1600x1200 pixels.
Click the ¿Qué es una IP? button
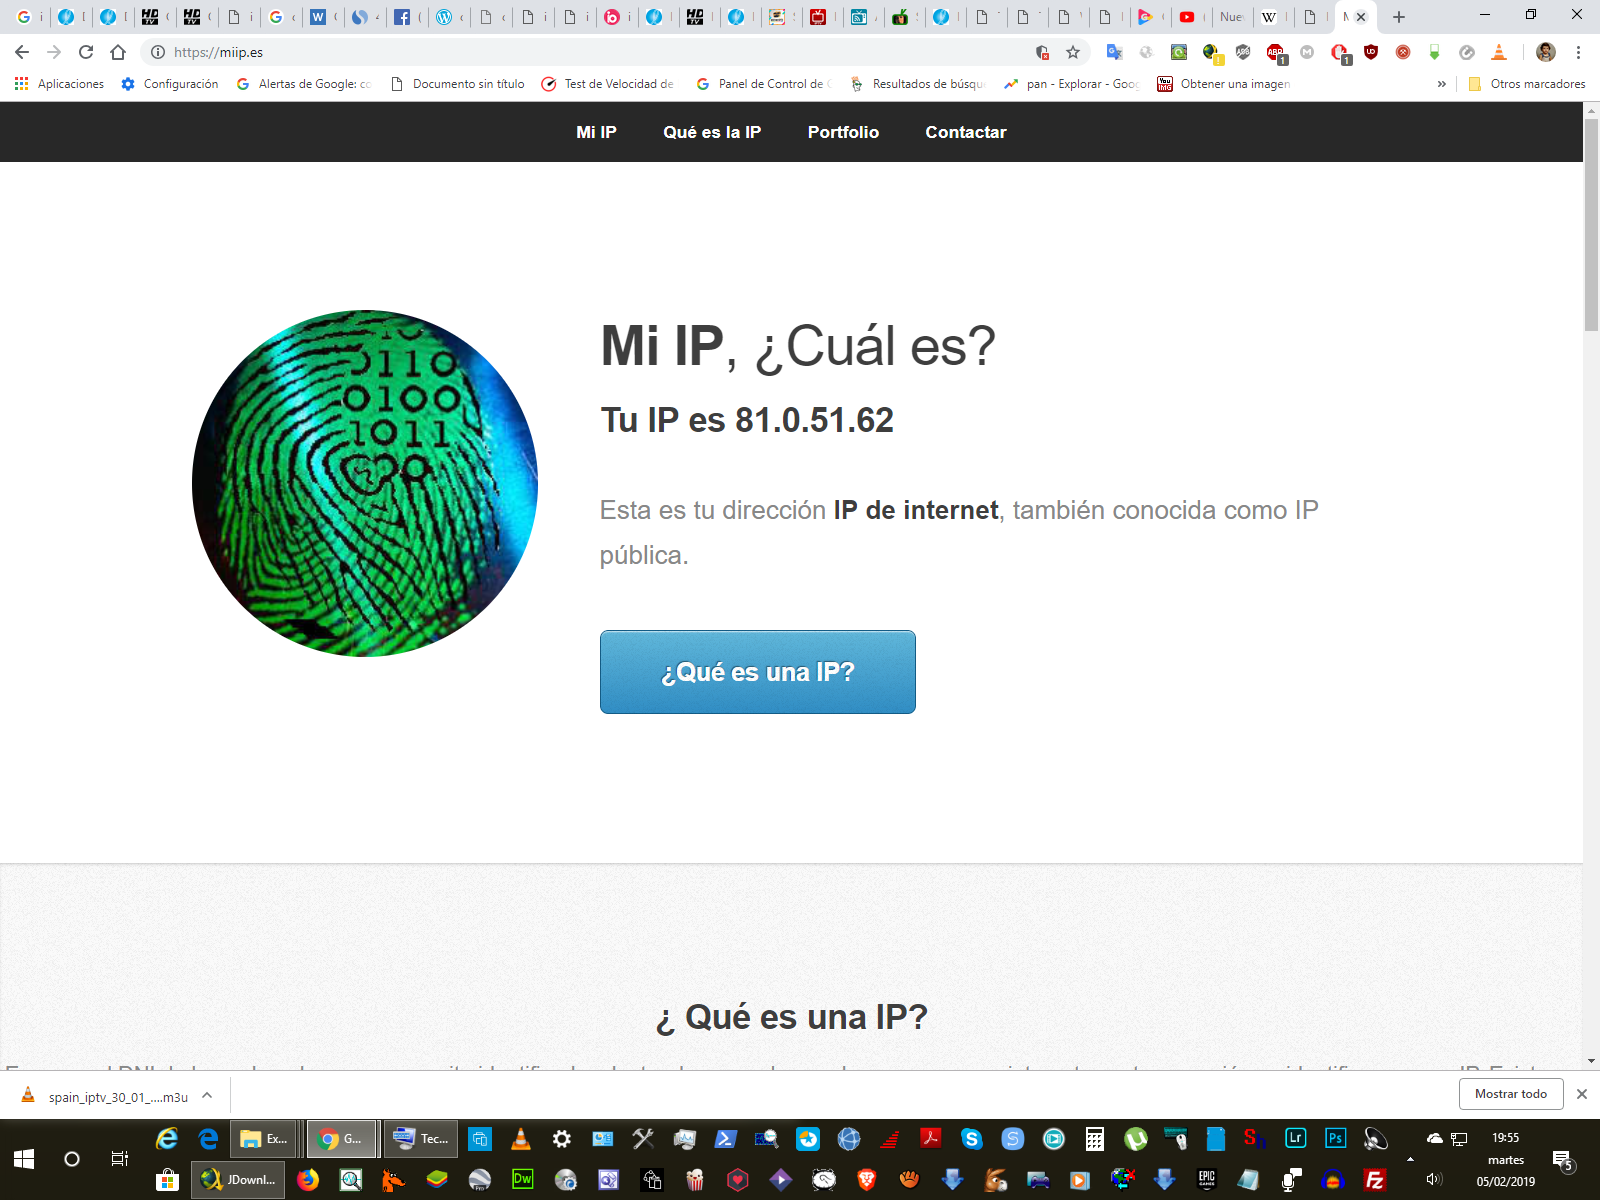758,672
